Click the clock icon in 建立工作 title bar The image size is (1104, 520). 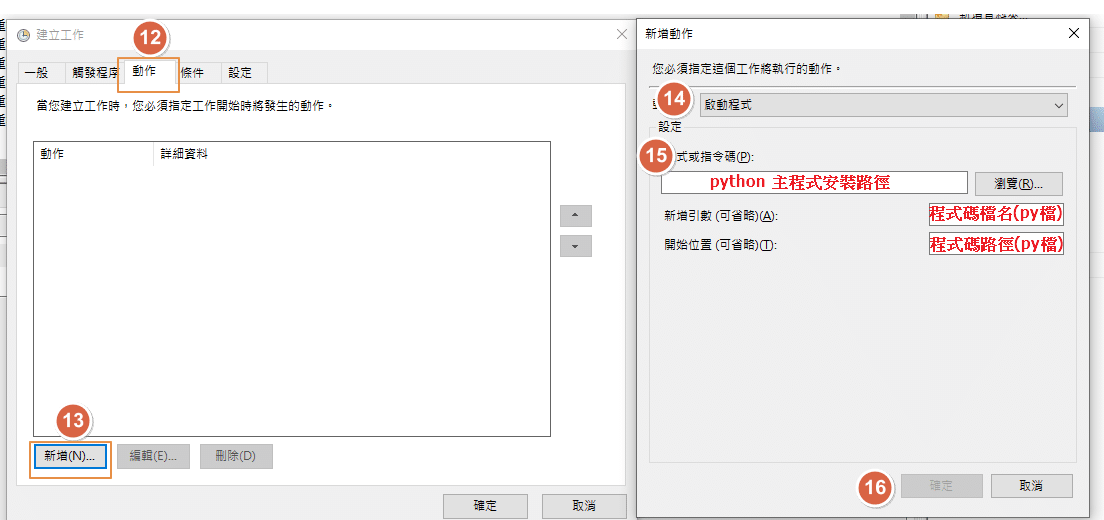(23, 35)
